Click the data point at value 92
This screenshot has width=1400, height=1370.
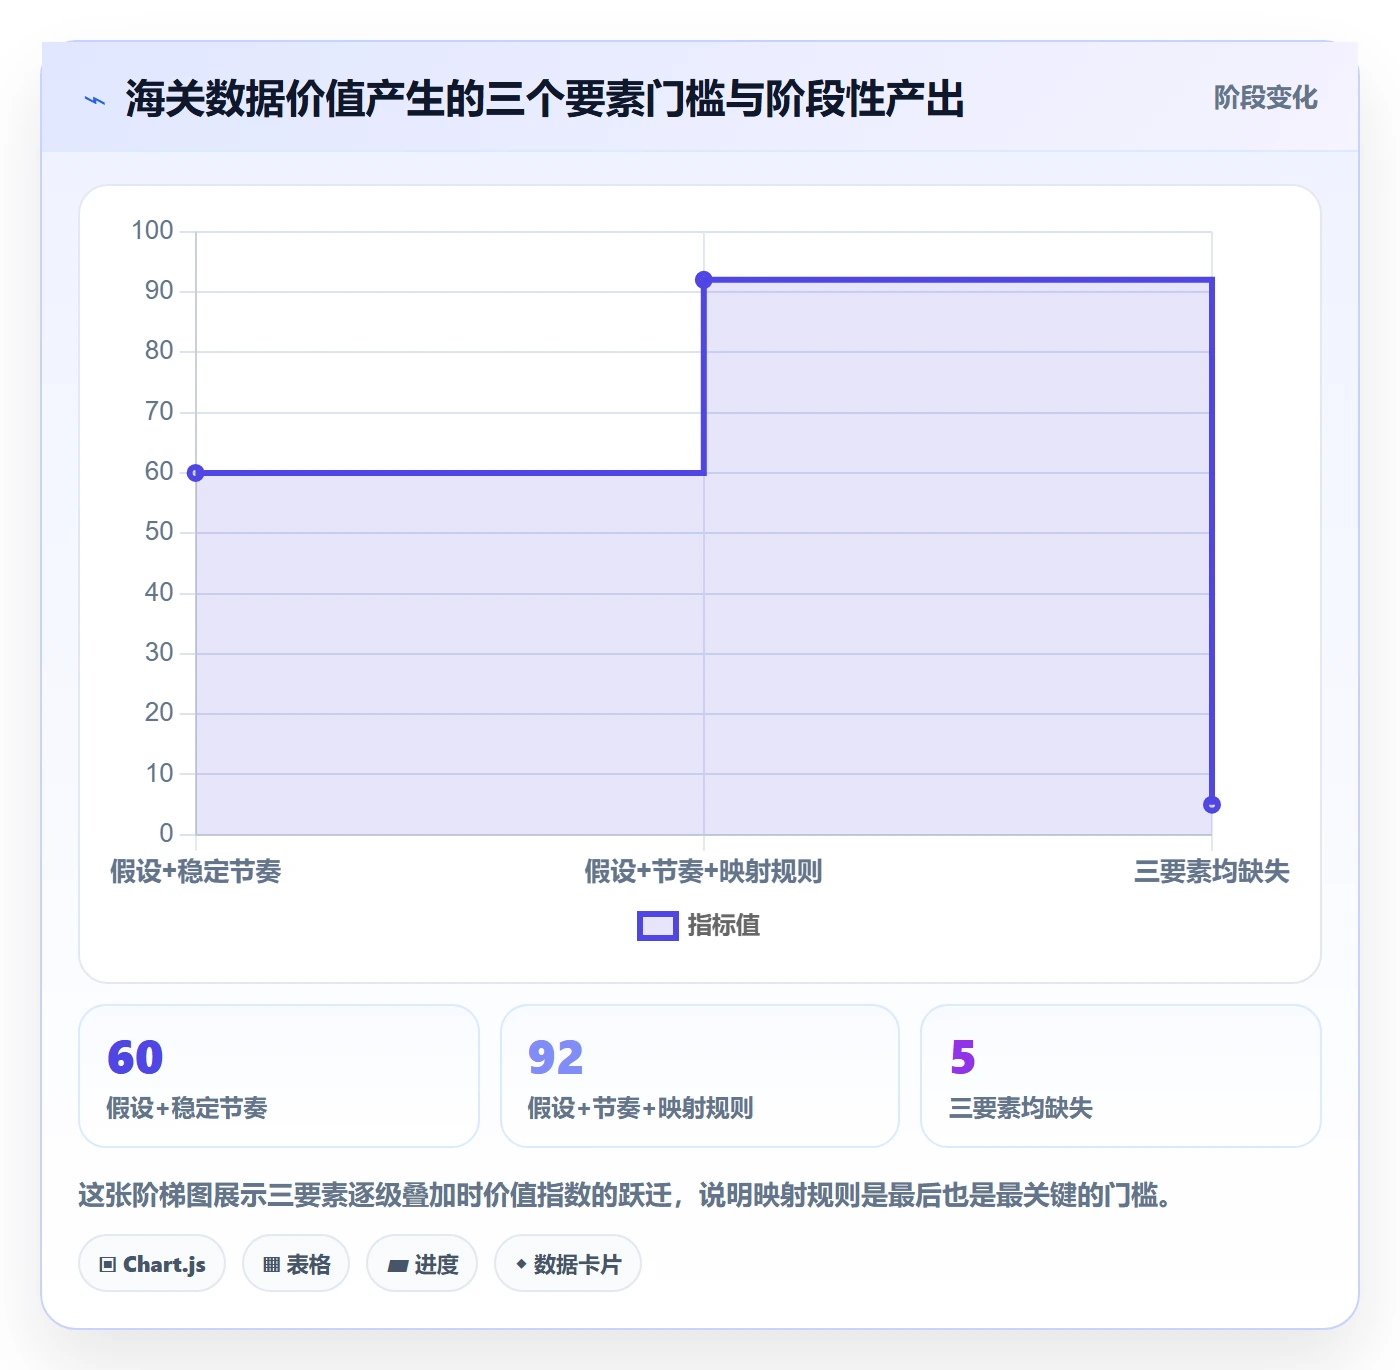click(704, 280)
